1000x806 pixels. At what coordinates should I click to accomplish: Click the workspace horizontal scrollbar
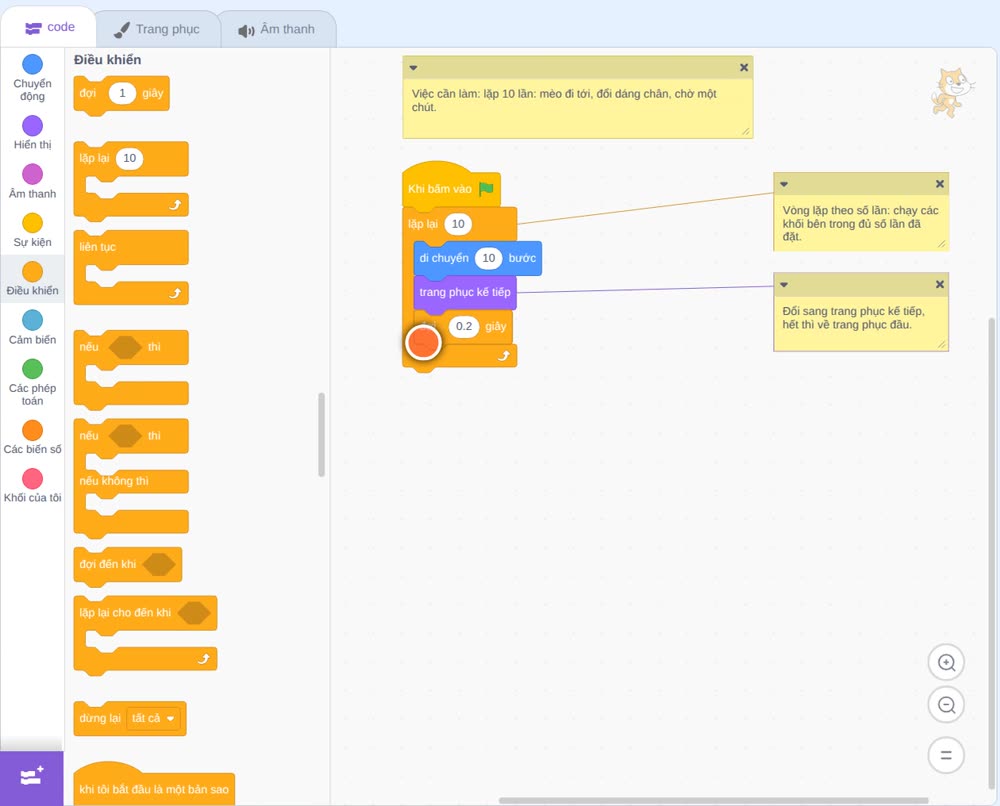714,800
